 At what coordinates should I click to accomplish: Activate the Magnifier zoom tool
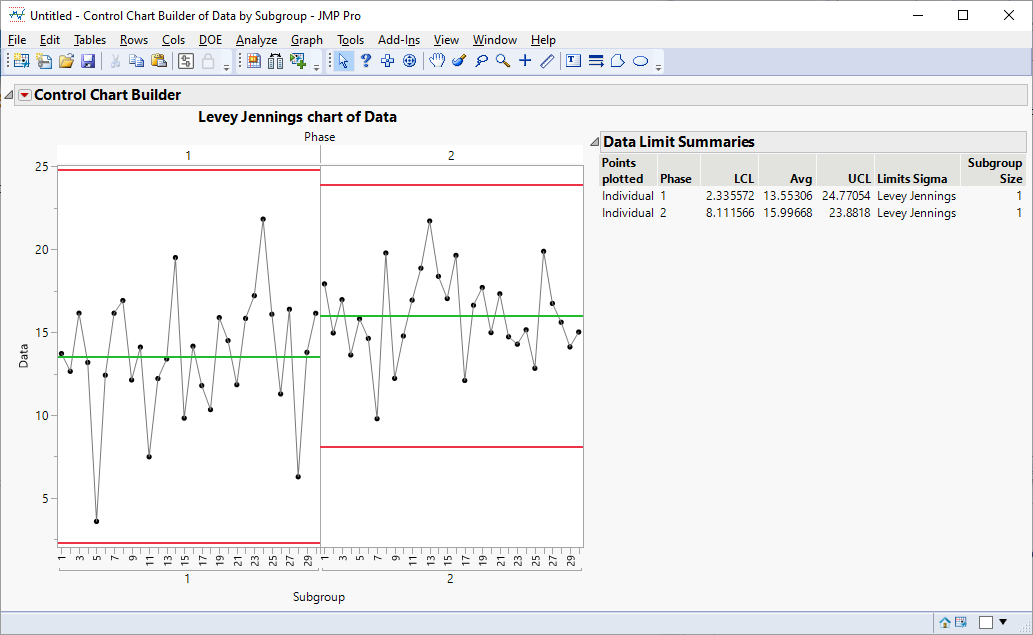coord(503,61)
